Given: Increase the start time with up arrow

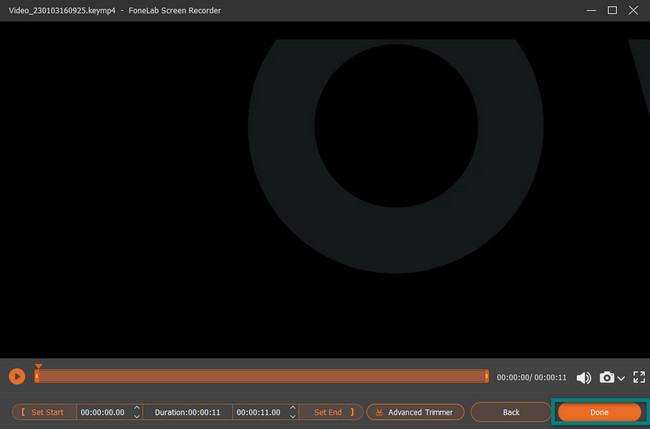Looking at the screenshot, I should click(x=137, y=408).
